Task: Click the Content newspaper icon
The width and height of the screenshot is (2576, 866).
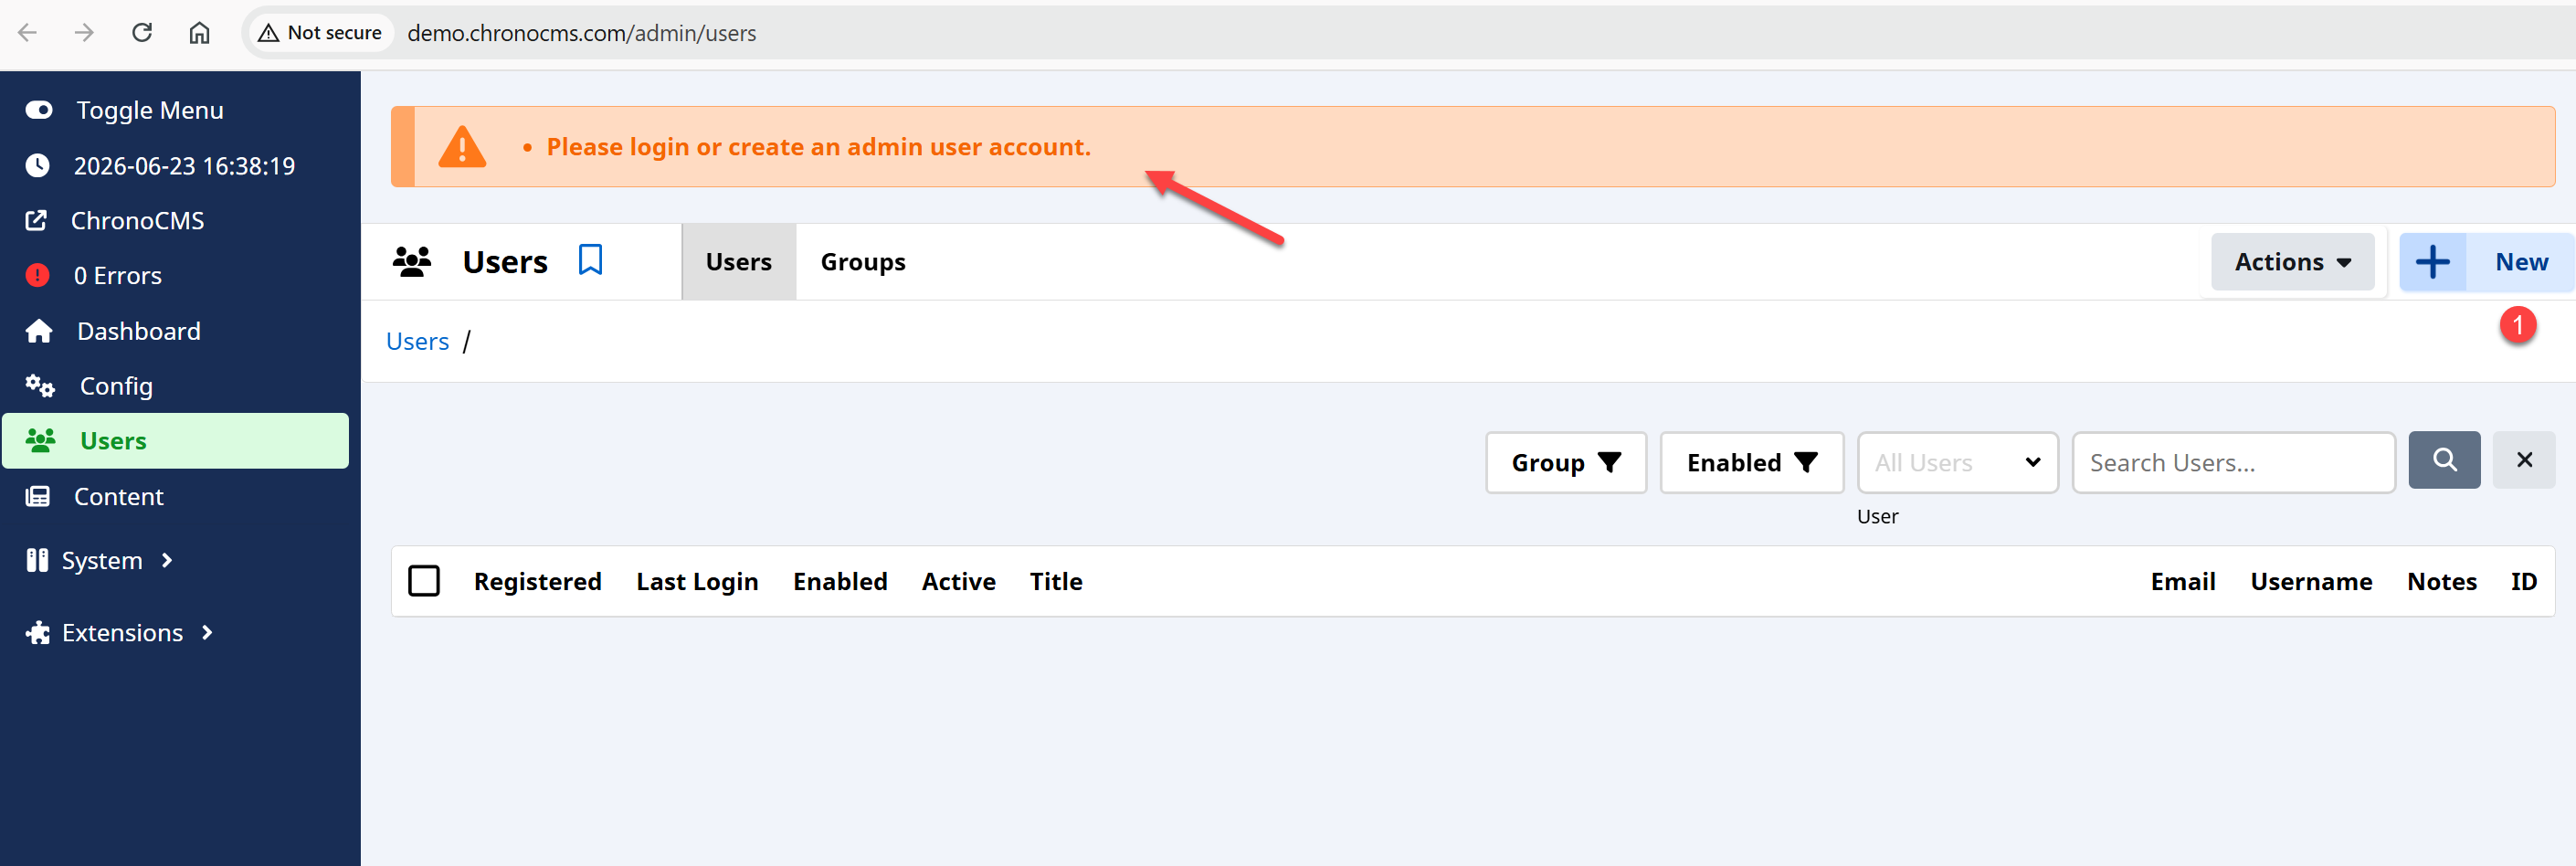Action: point(38,496)
